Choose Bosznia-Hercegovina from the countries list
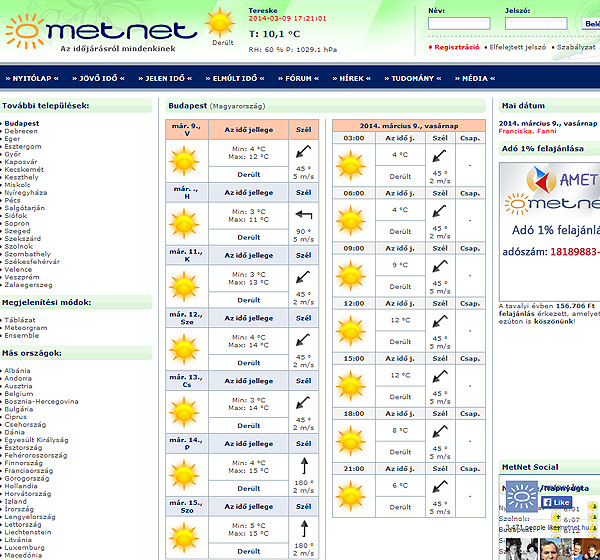Screen dimensions: 600x560 41,401
